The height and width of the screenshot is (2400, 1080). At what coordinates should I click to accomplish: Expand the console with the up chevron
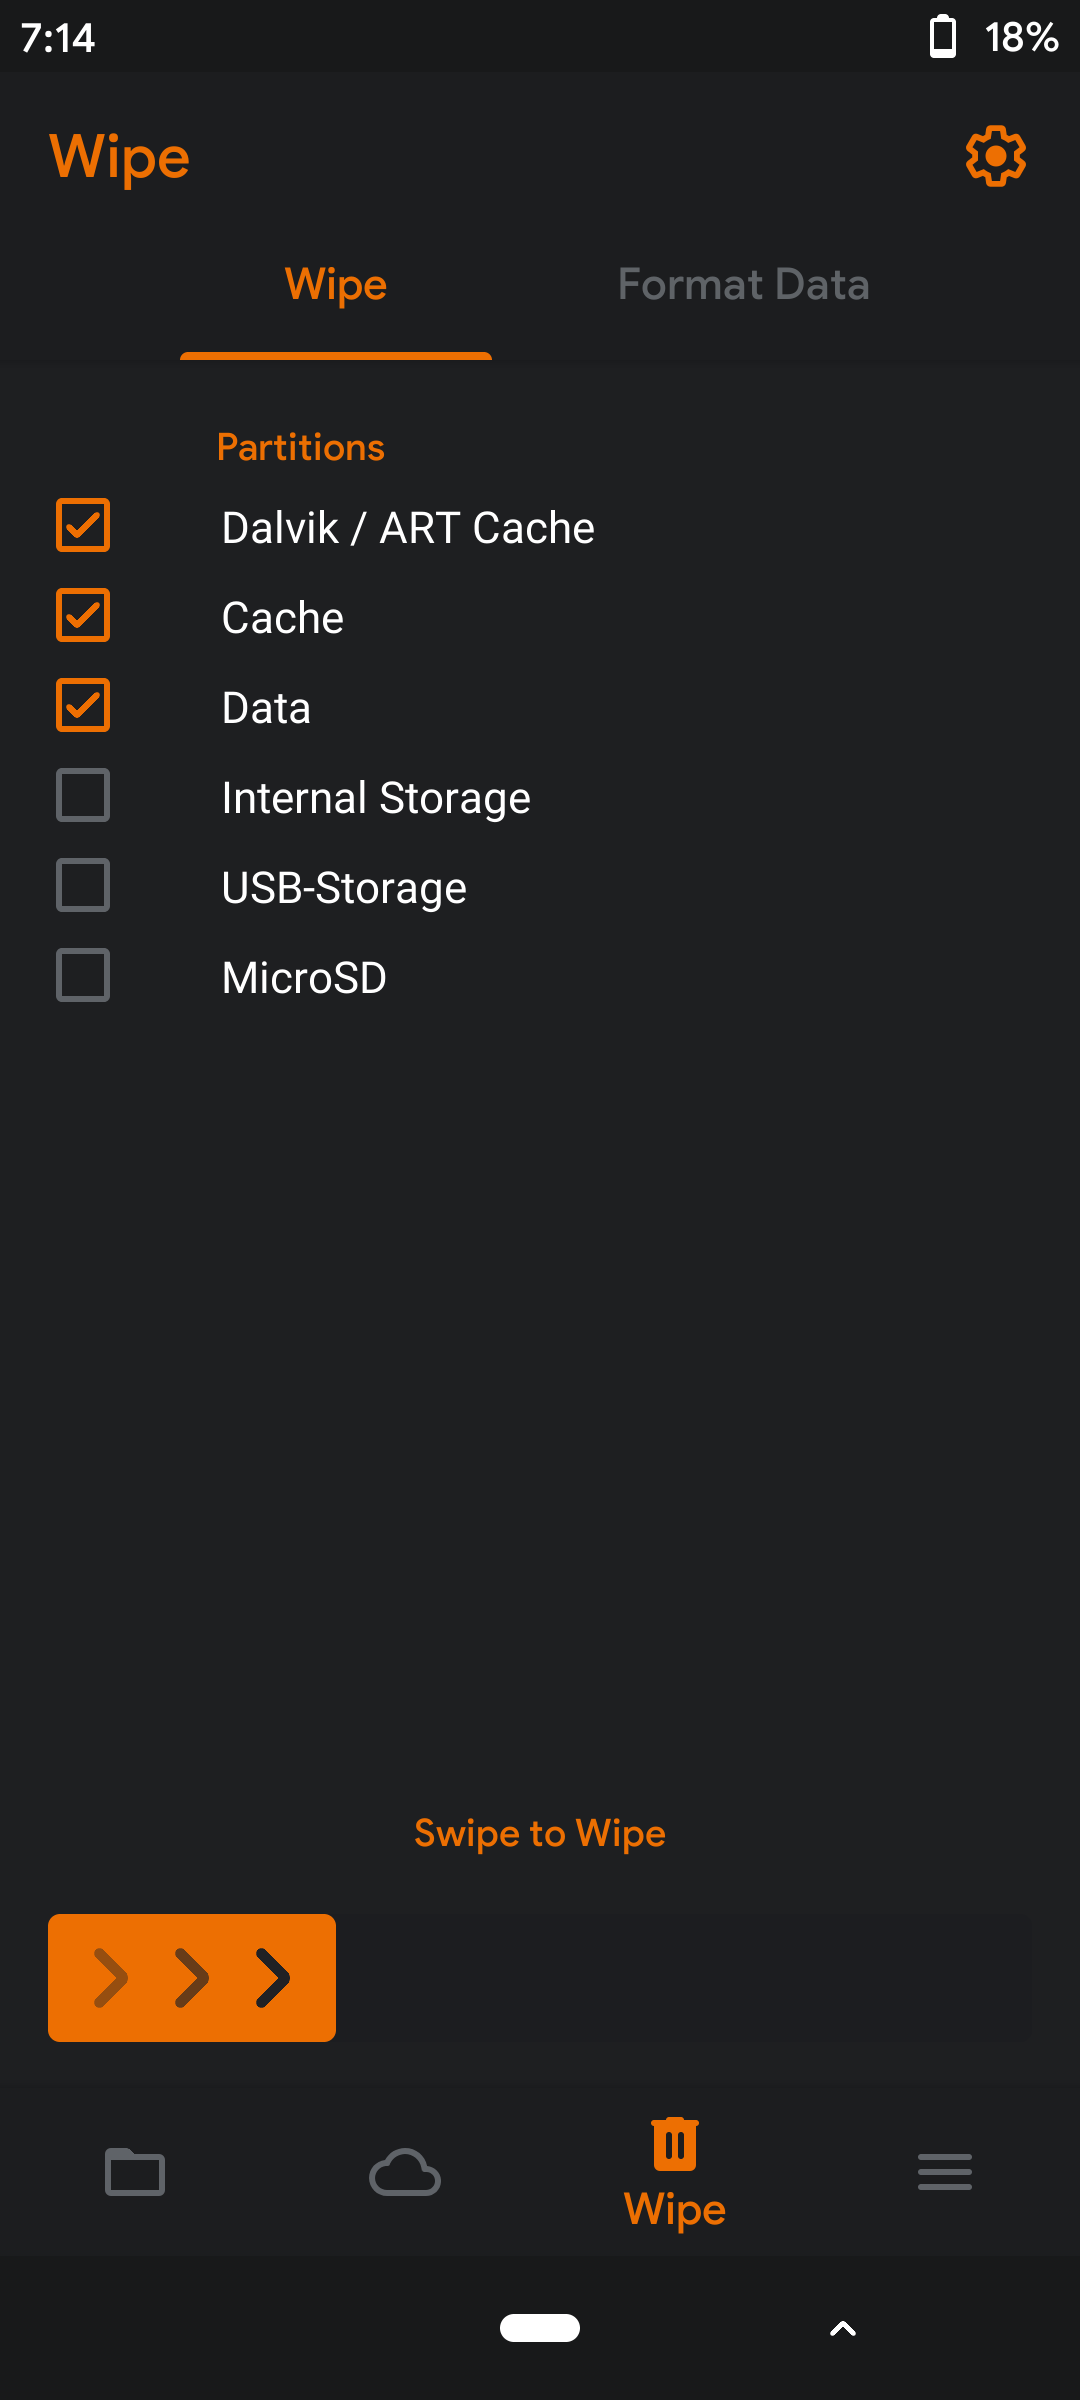click(x=843, y=2329)
